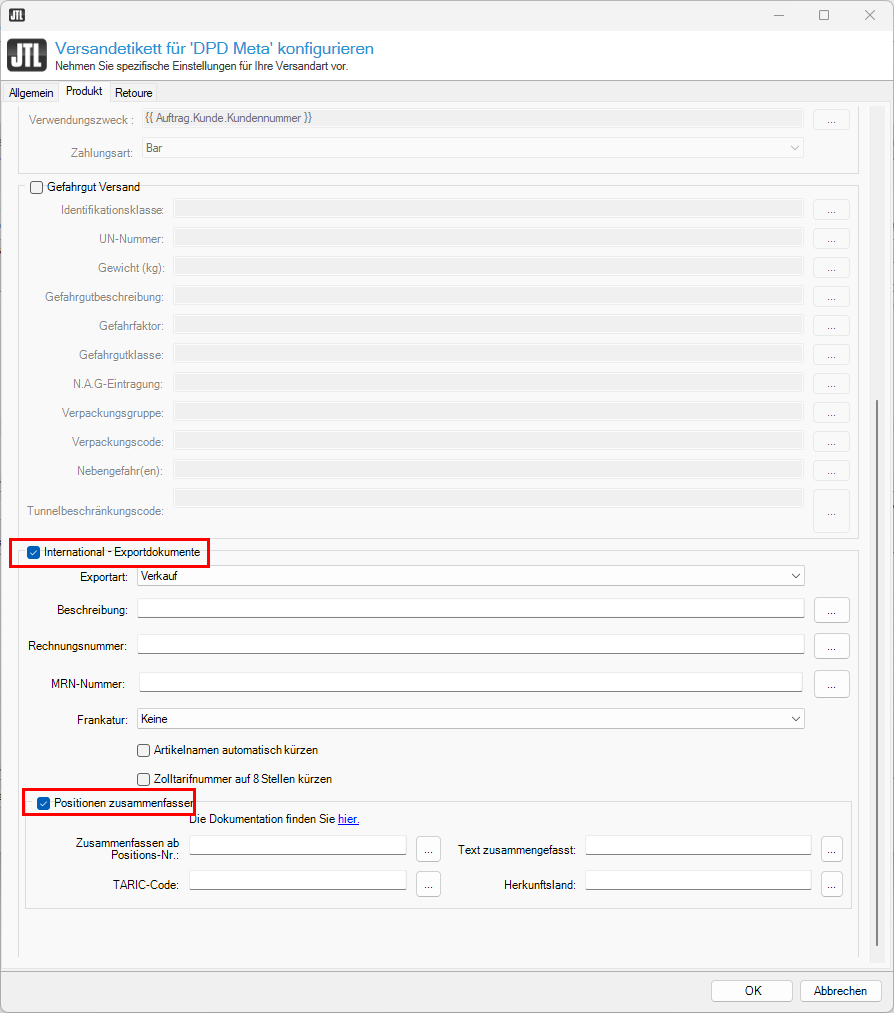The width and height of the screenshot is (894, 1013).
Task: Click the ellipsis button next to Beschreibung
Action: (831, 609)
